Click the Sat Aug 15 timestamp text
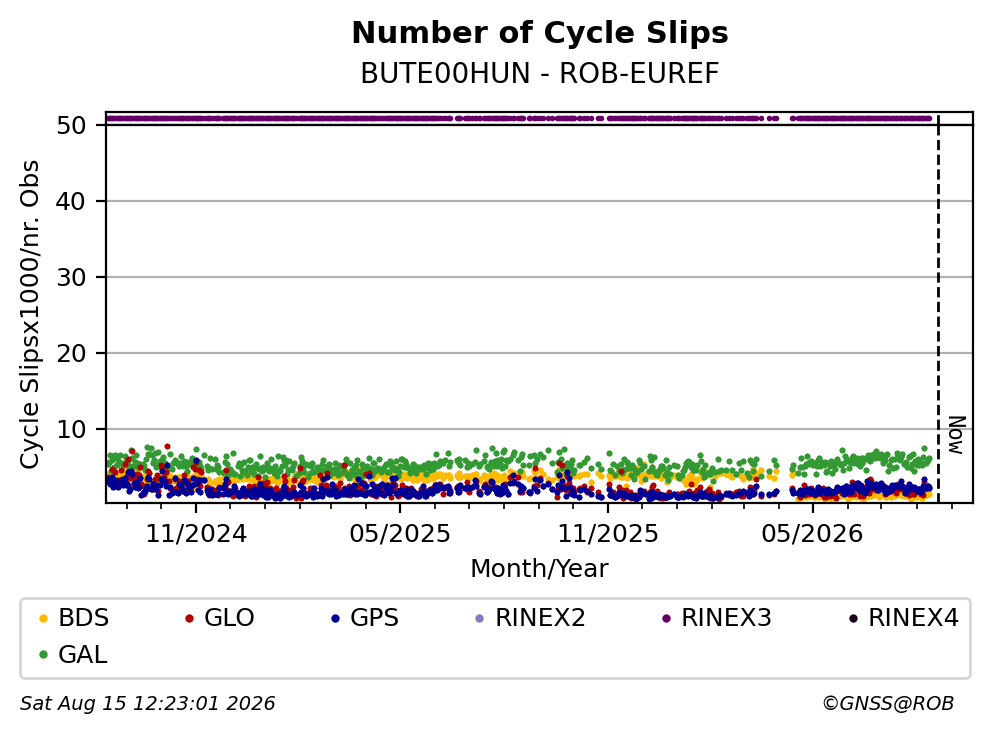Viewport: 992px width, 734px height. pyautogui.click(x=147, y=704)
